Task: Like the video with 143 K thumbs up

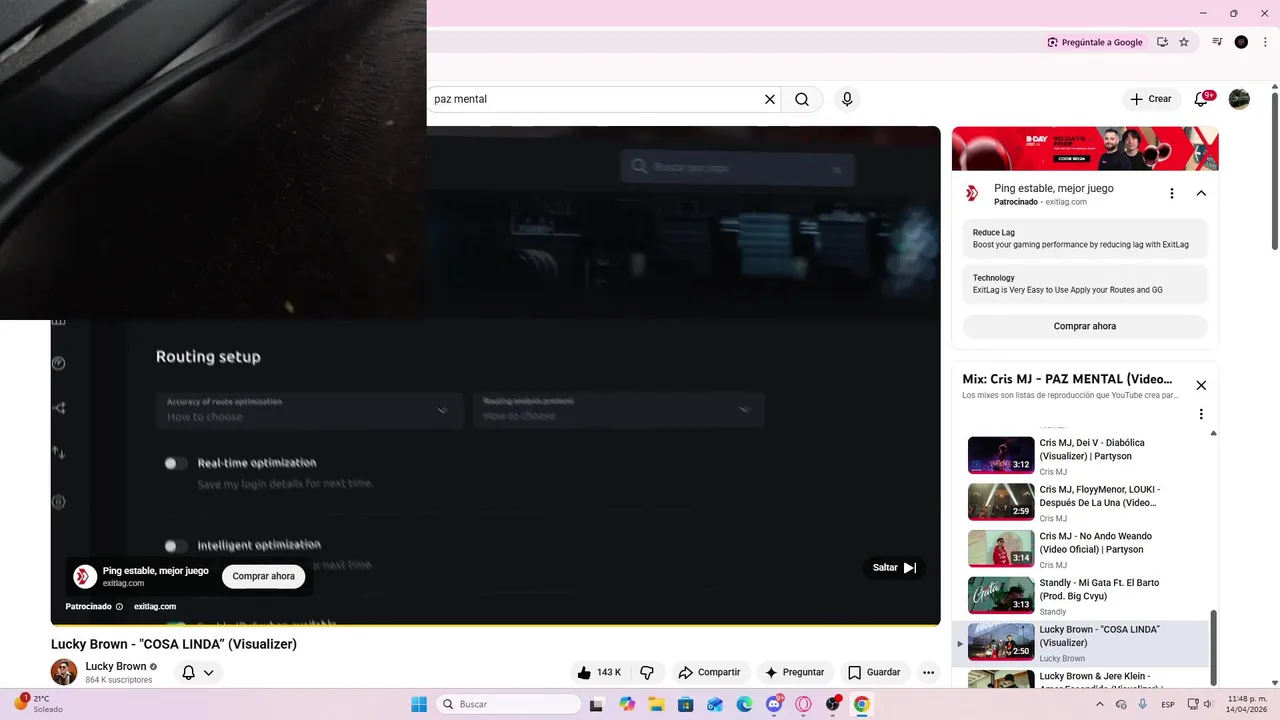Action: (599, 672)
